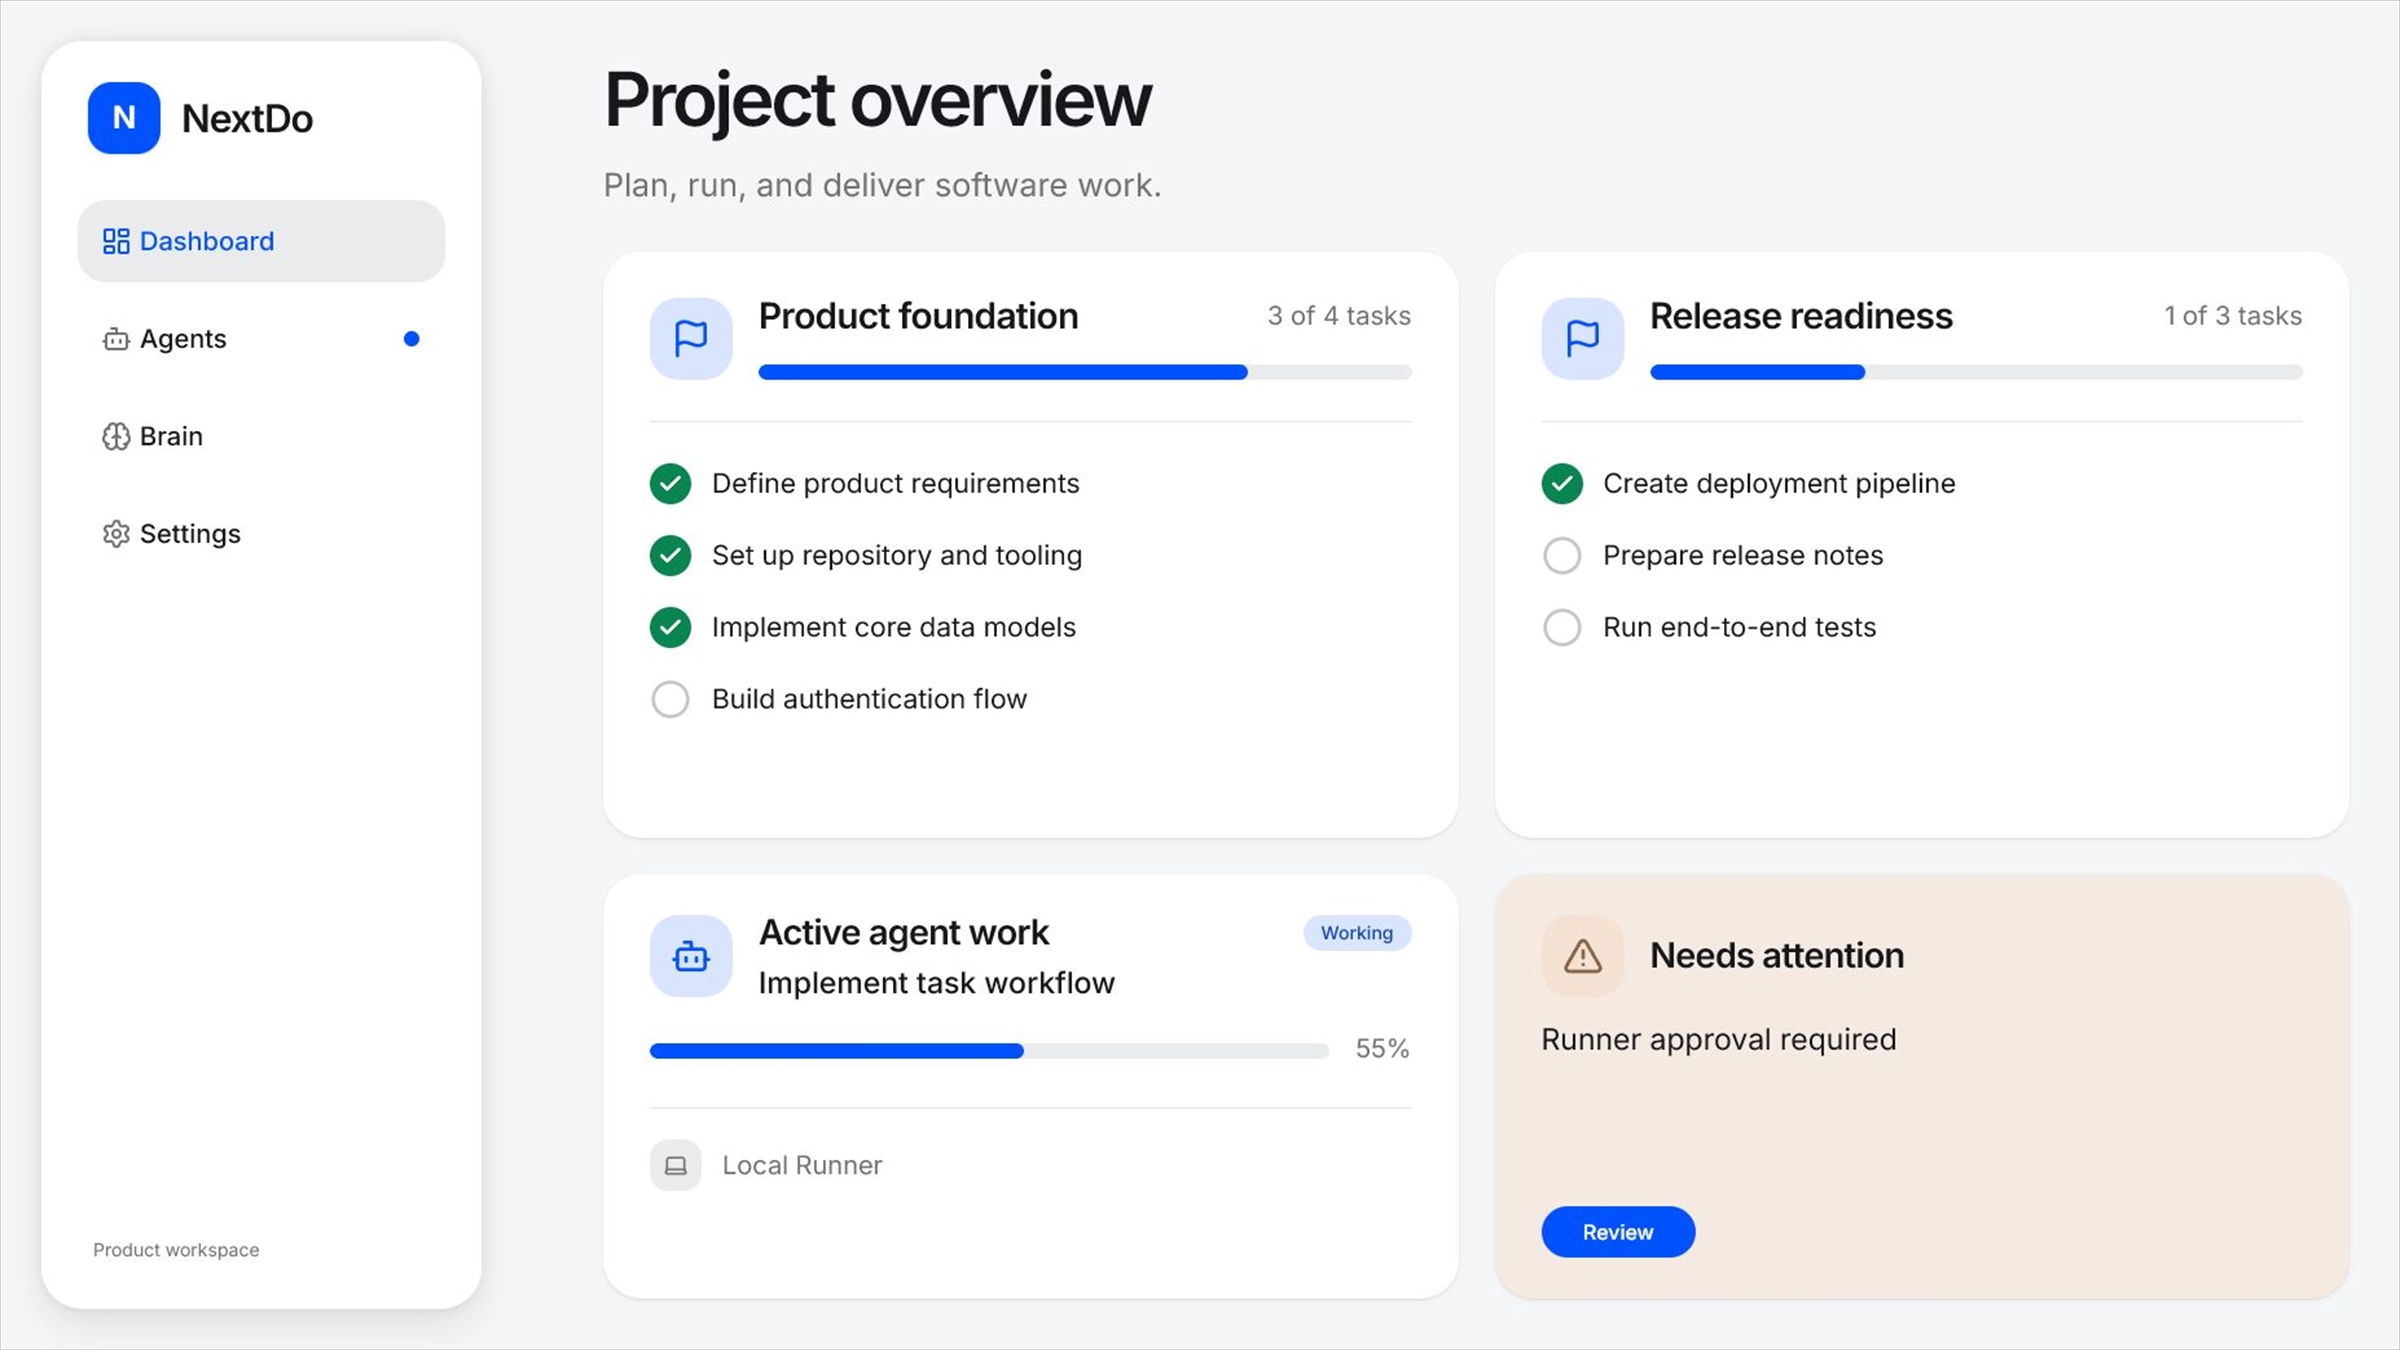Mark Run end-to-end tests as done
The width and height of the screenshot is (2400, 1350).
pos(1562,628)
